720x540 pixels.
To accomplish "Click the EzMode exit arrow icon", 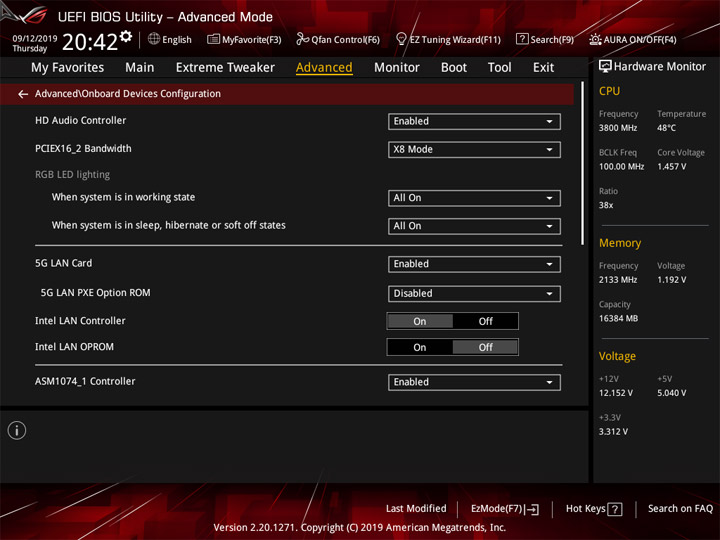I will point(533,509).
